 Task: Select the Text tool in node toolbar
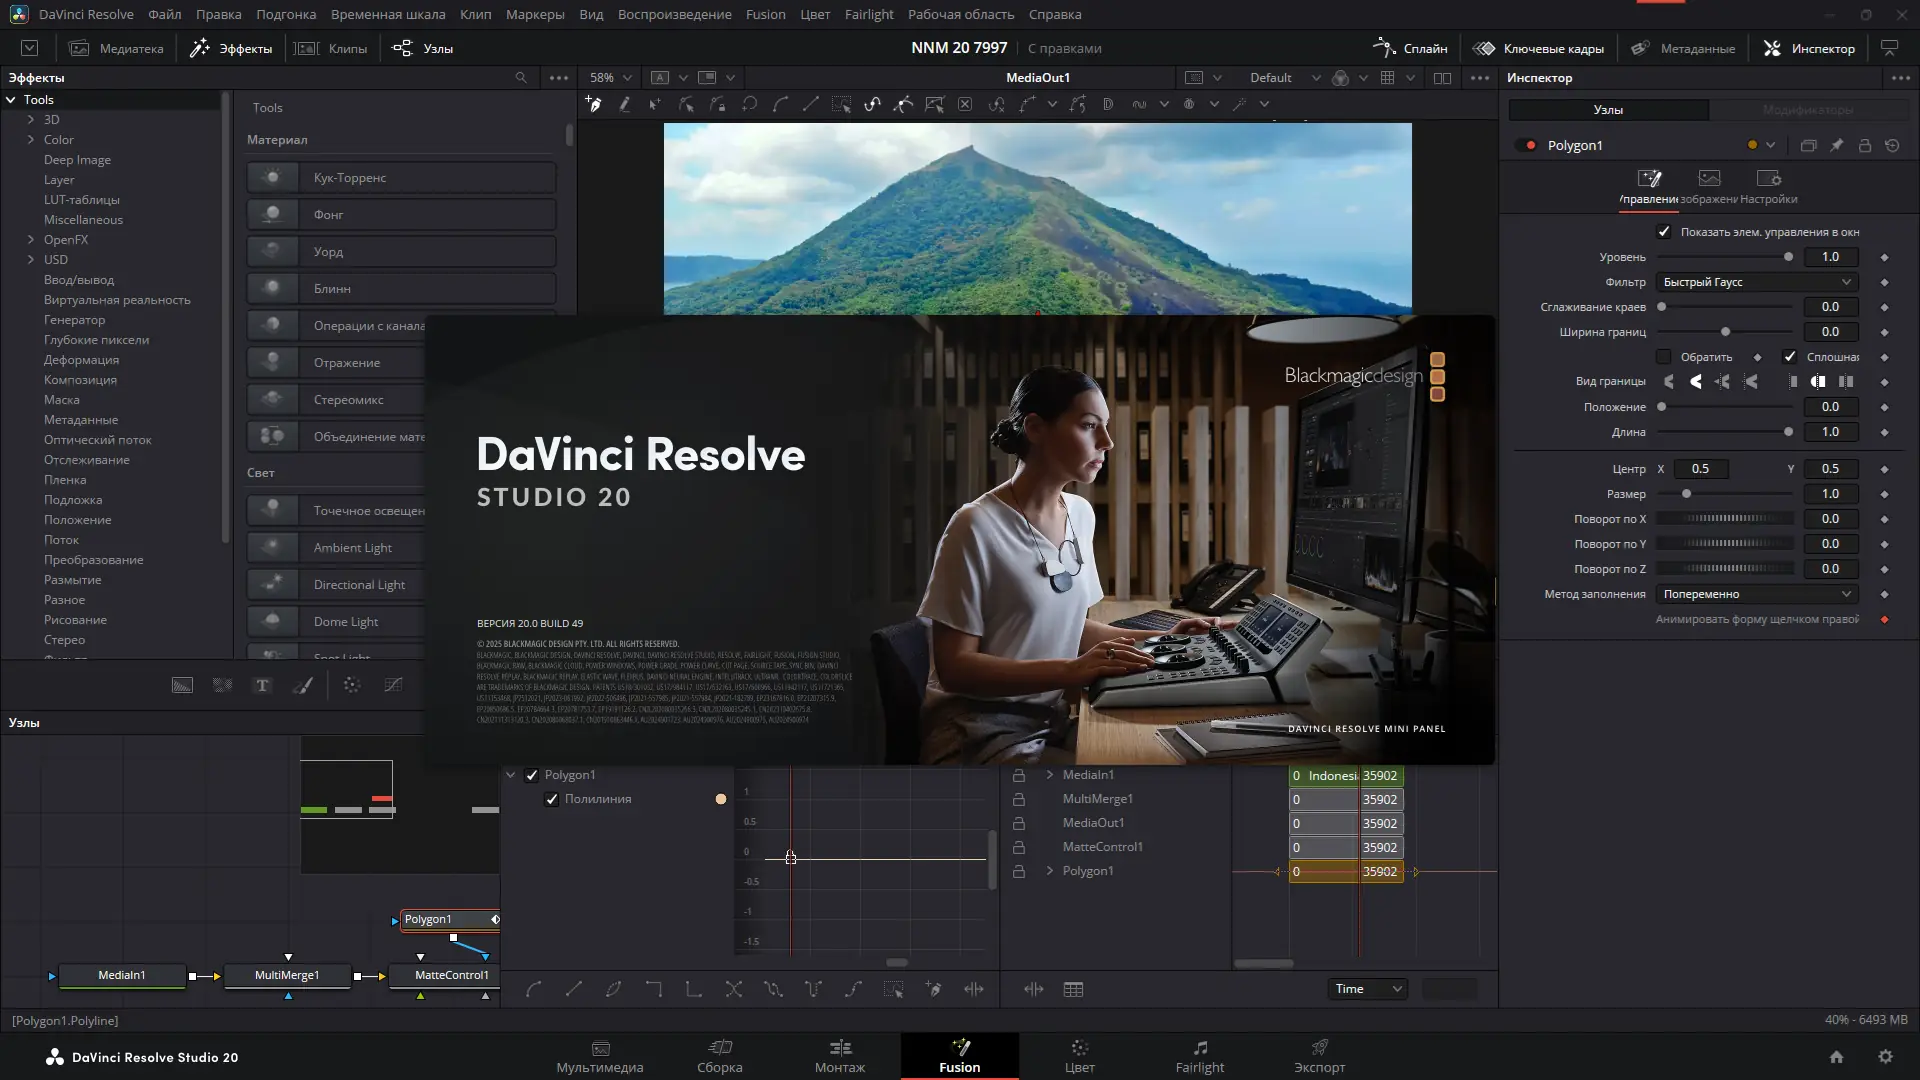point(262,685)
